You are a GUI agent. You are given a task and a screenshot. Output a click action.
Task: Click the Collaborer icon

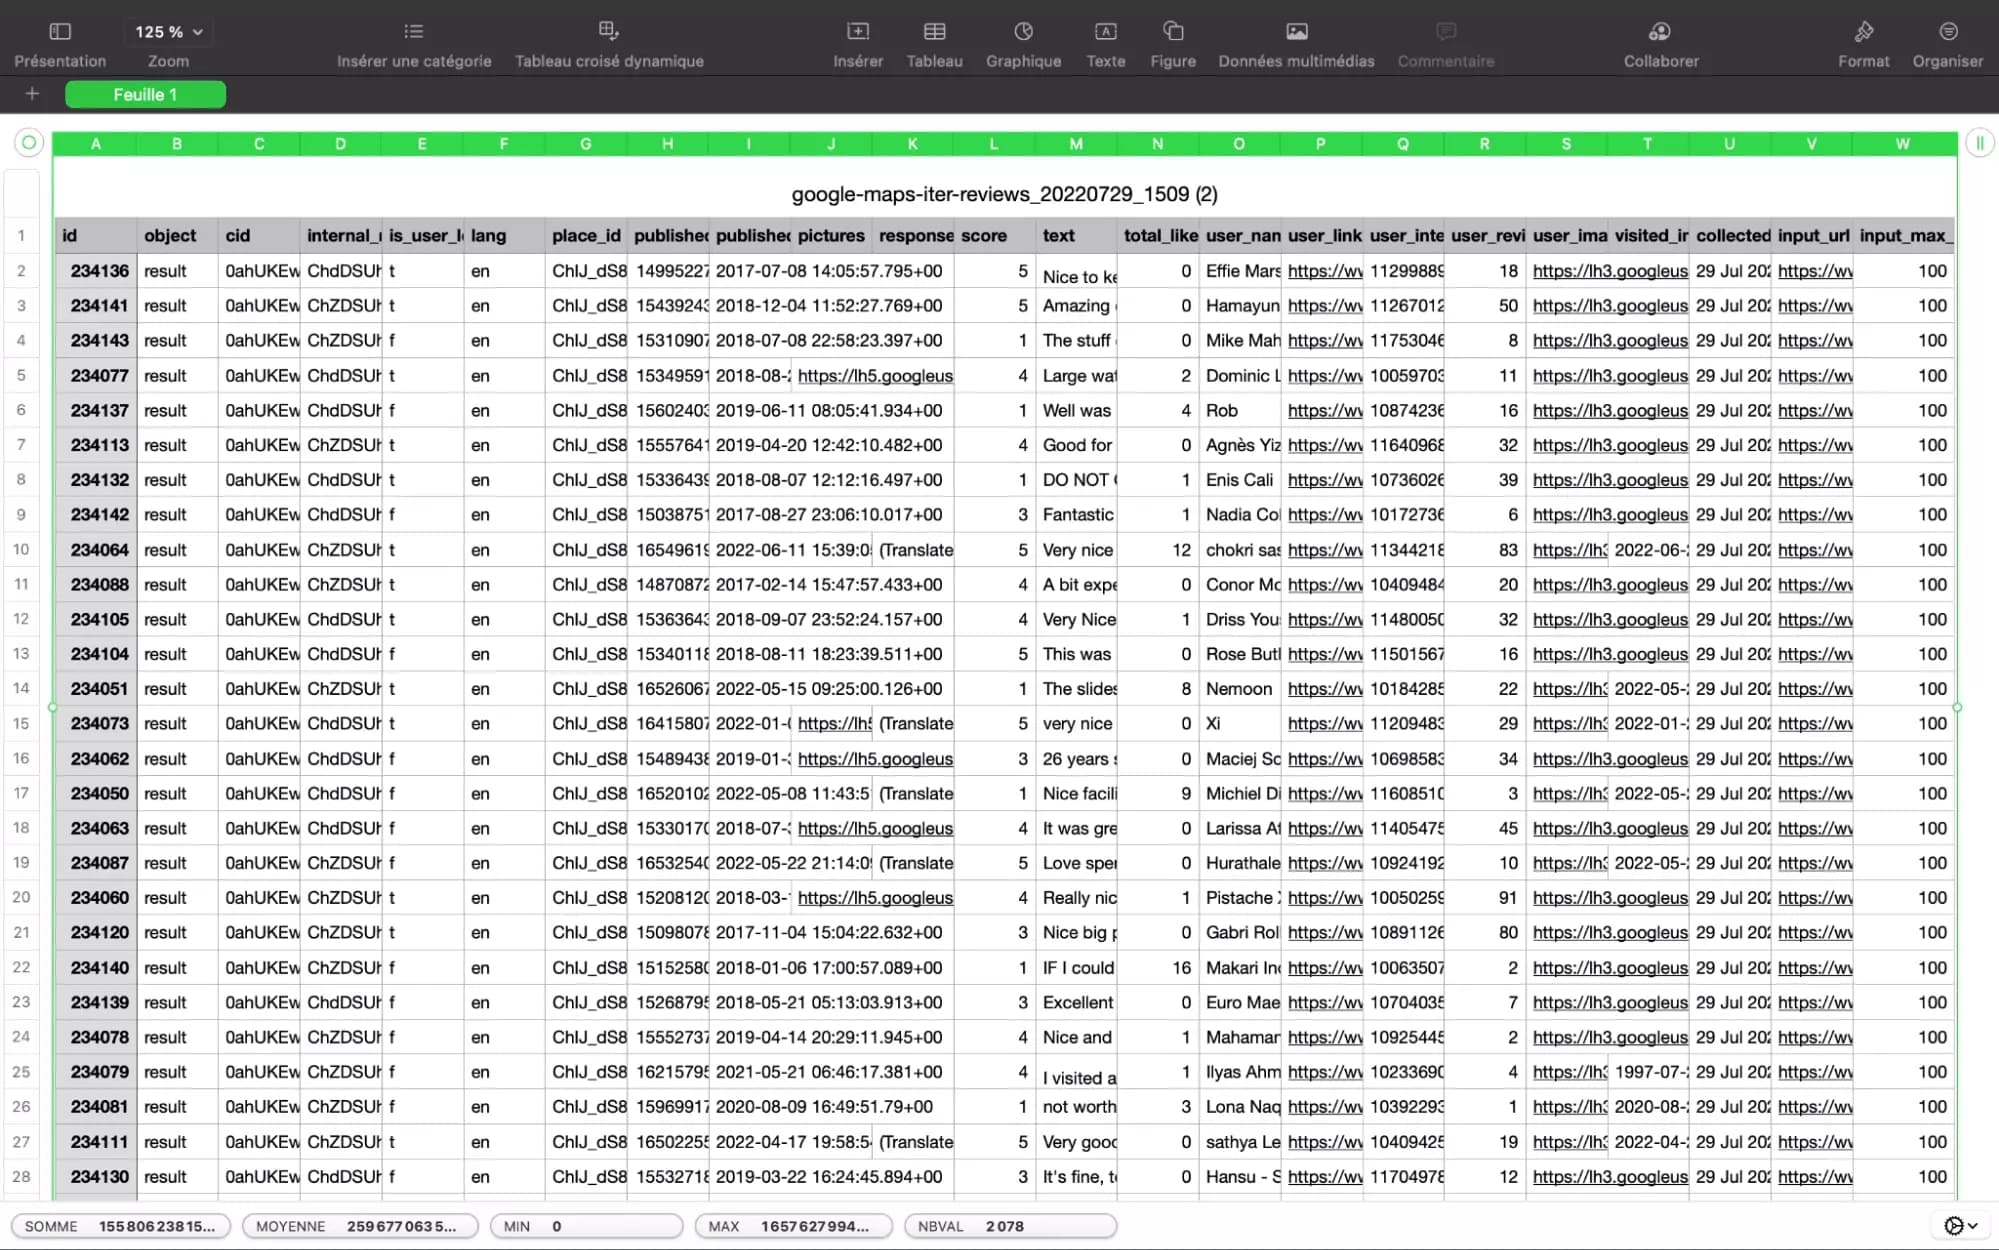[x=1660, y=32]
